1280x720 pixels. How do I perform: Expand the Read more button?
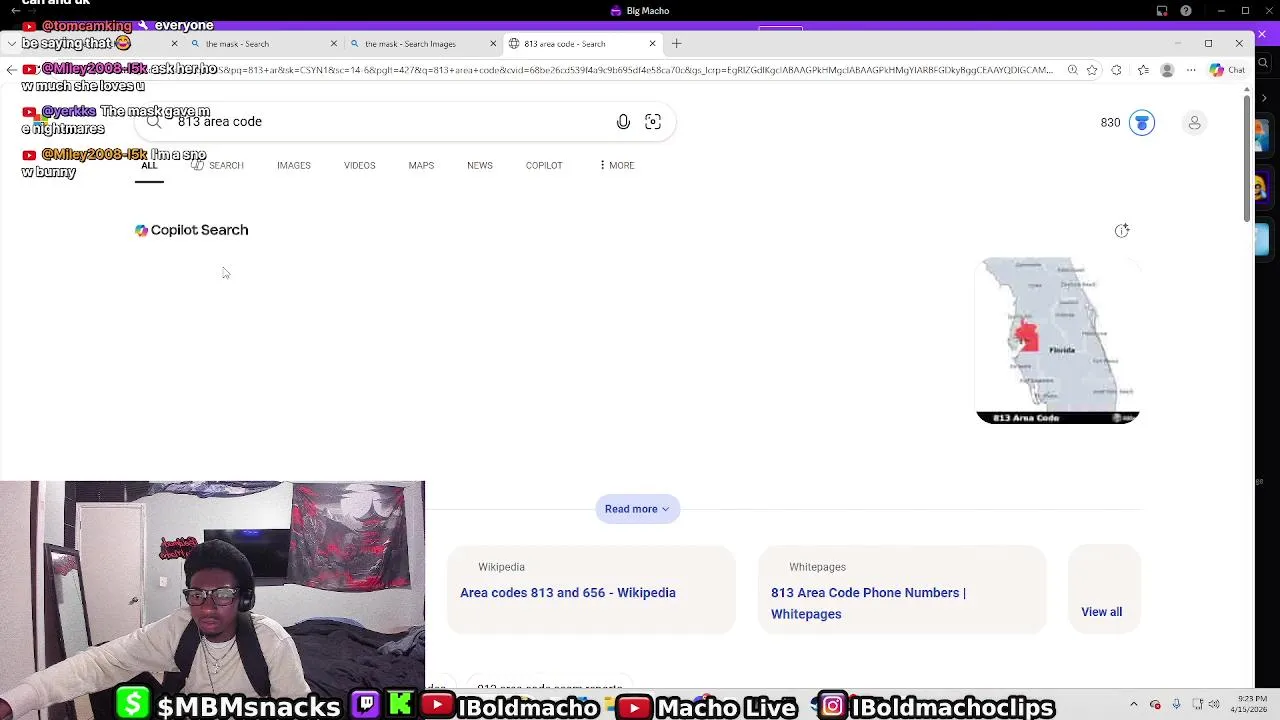[x=637, y=509]
